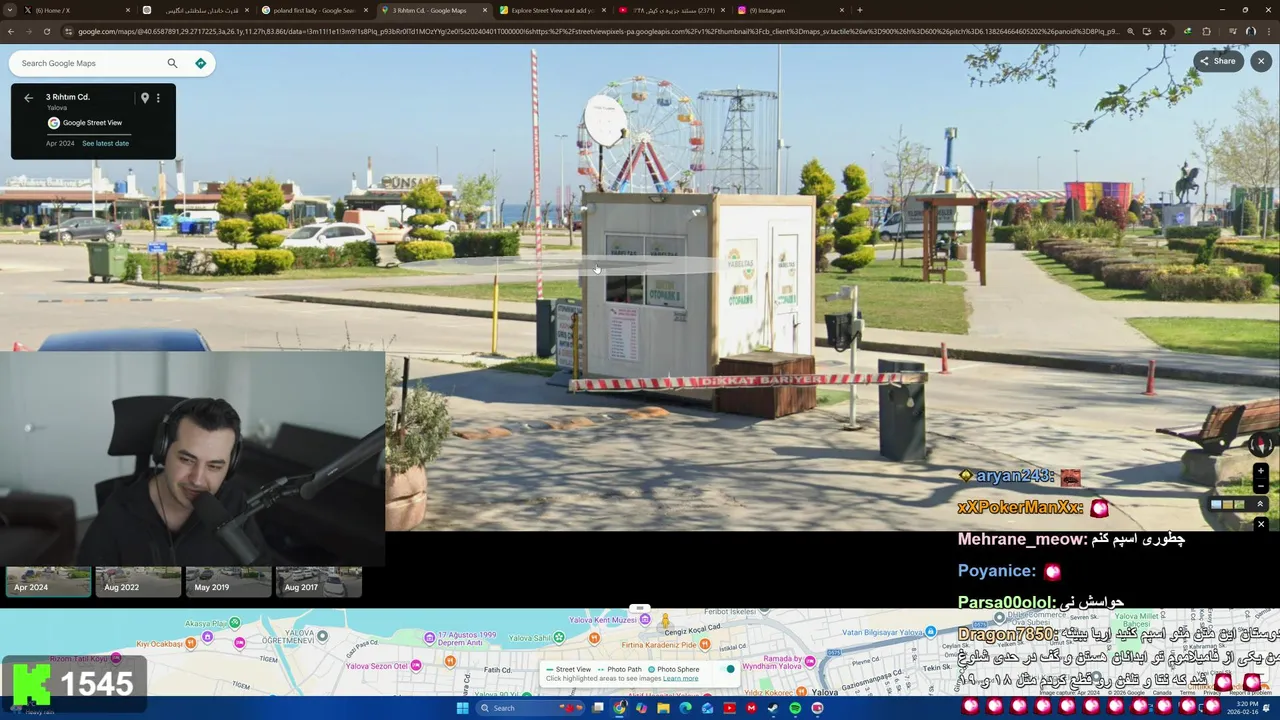Select the May 2019 imagery thumbnail
Viewport: 1280px width, 720px height.
[228, 582]
